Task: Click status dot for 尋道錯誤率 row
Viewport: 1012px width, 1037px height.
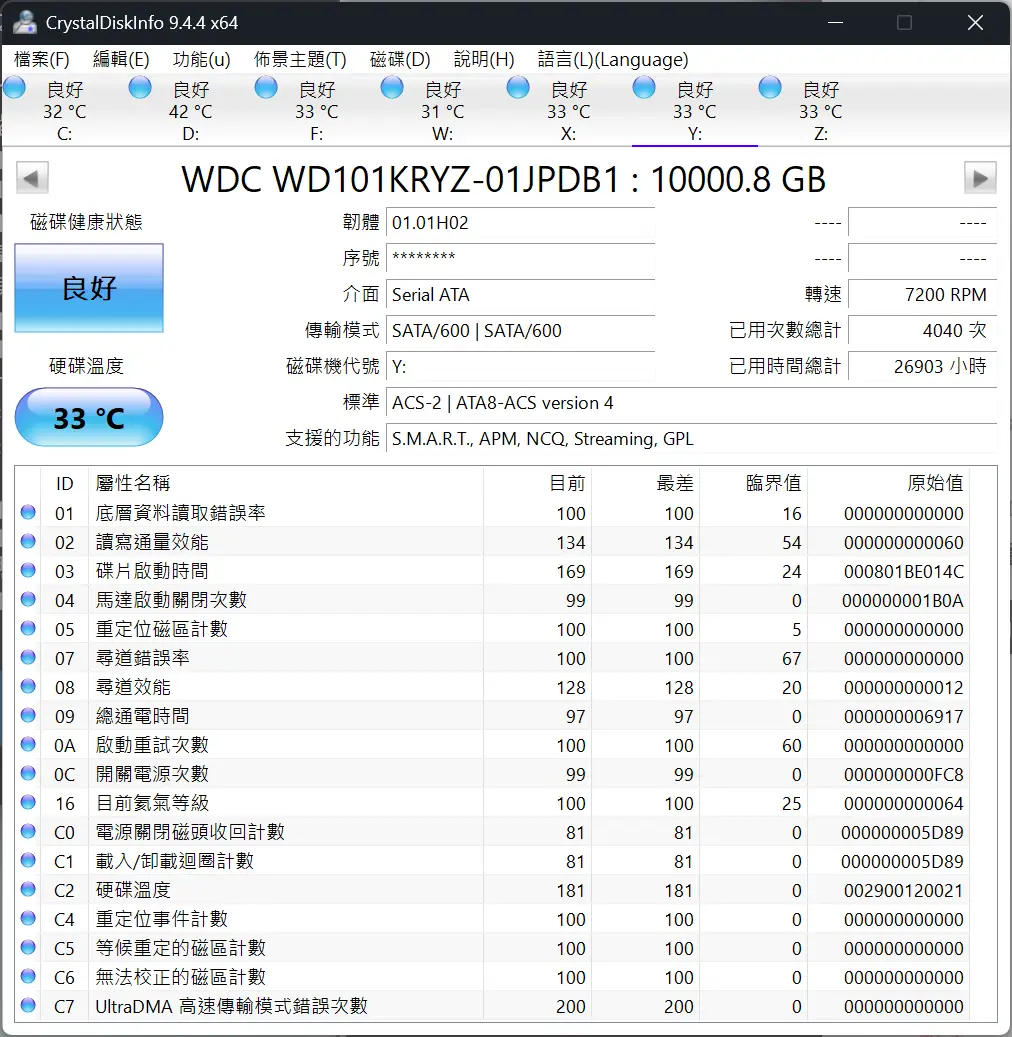Action: click(28, 657)
